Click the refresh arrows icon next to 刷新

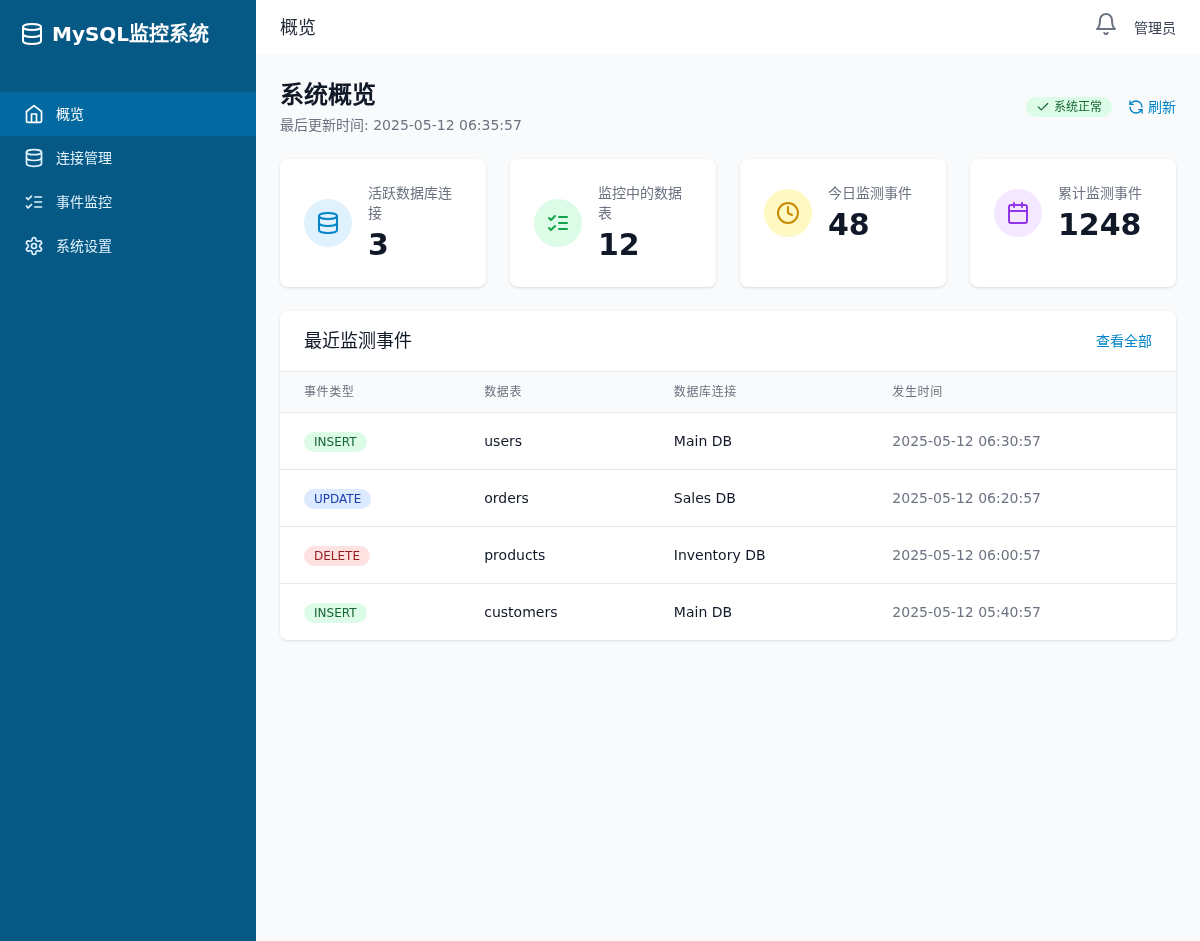point(1136,107)
